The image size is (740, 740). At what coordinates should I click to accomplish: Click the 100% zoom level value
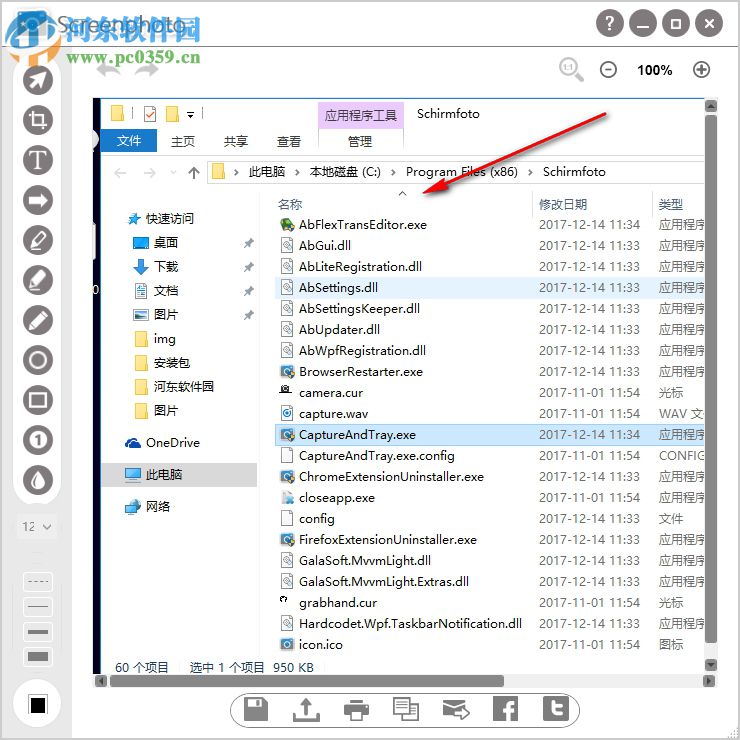tap(655, 70)
